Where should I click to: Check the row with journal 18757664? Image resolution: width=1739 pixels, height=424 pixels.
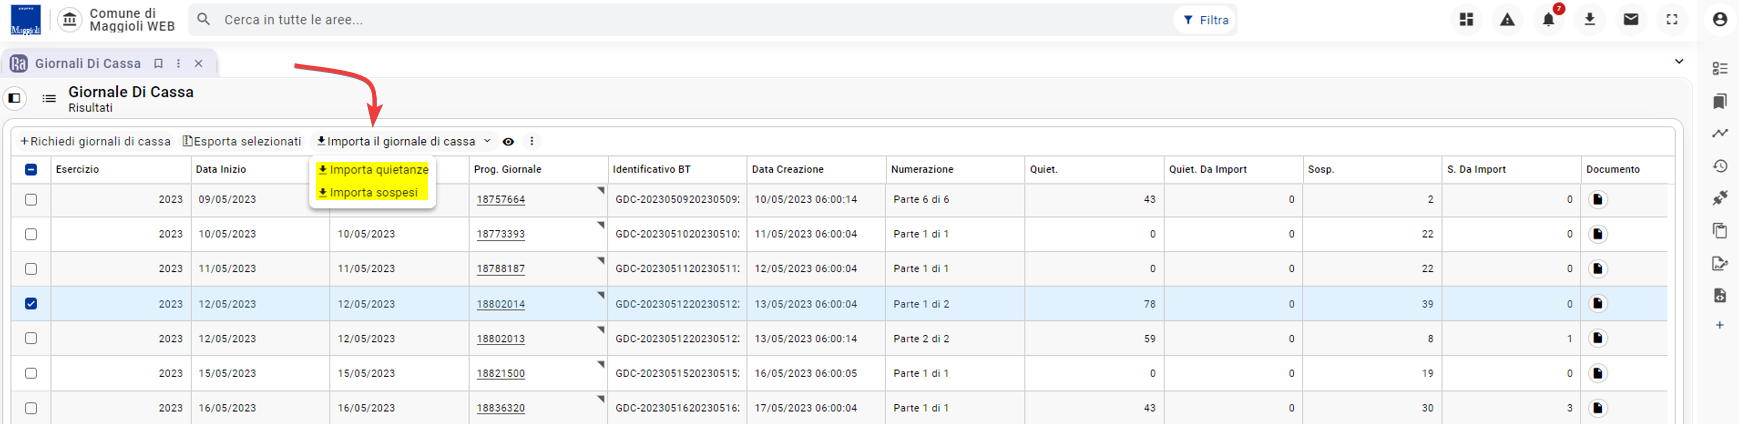coord(31,200)
